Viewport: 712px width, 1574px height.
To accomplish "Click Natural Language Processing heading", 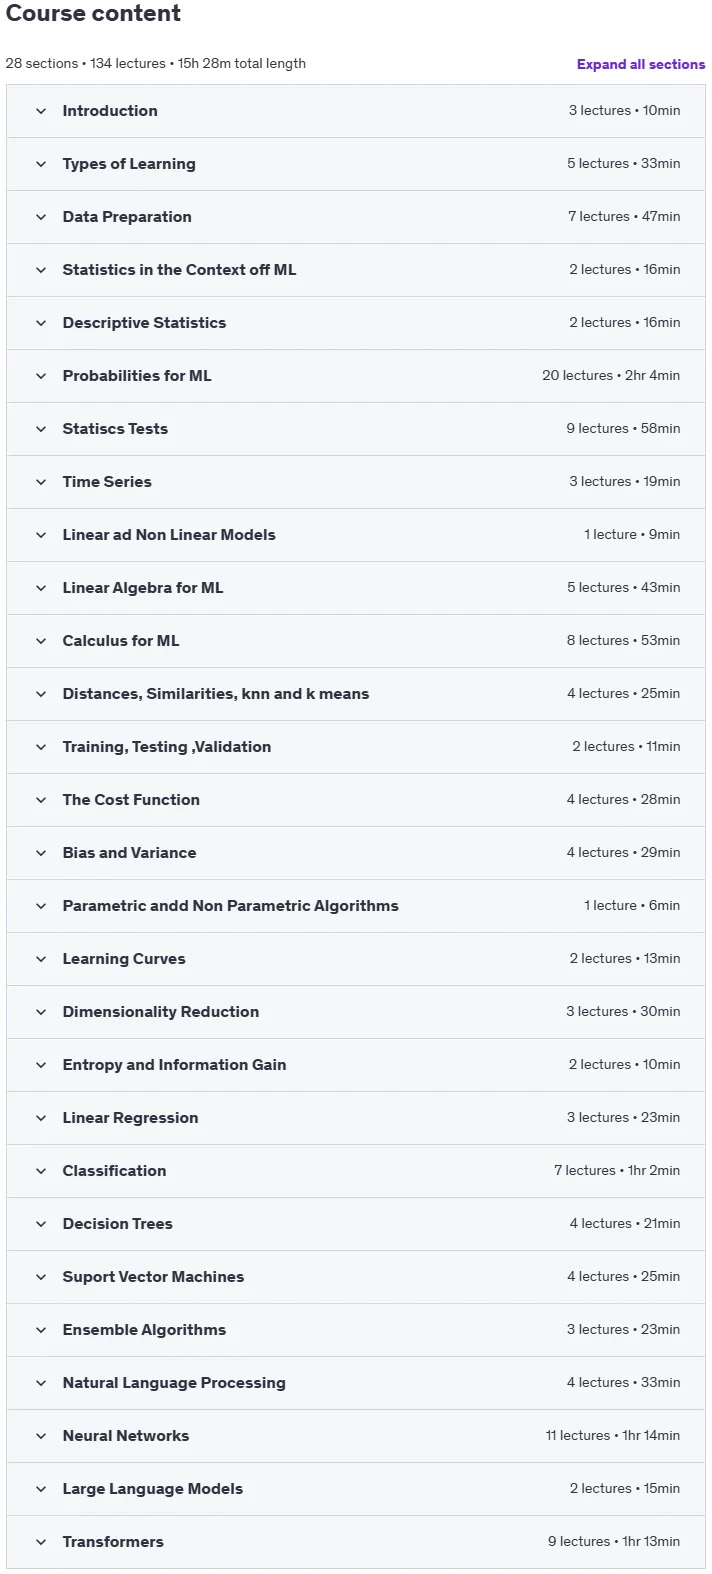I will tap(174, 1383).
